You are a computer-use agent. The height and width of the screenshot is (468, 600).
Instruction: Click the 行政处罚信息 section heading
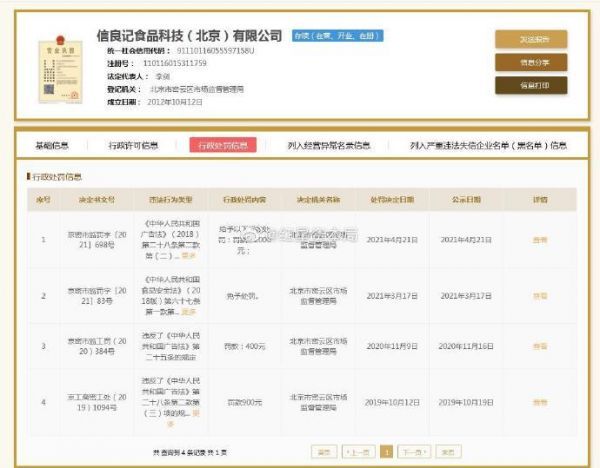coord(57,177)
